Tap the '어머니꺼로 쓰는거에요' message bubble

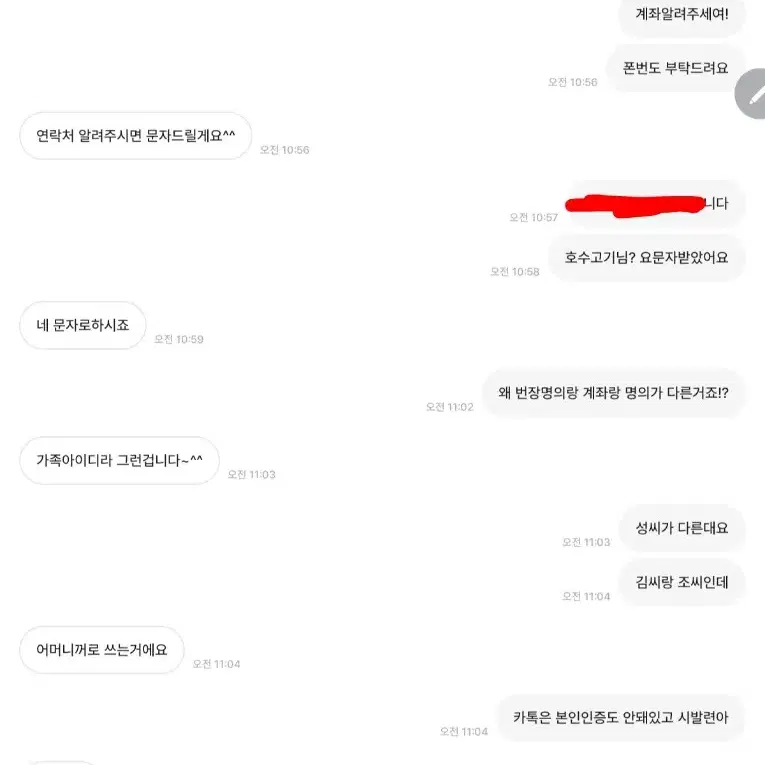[101, 650]
